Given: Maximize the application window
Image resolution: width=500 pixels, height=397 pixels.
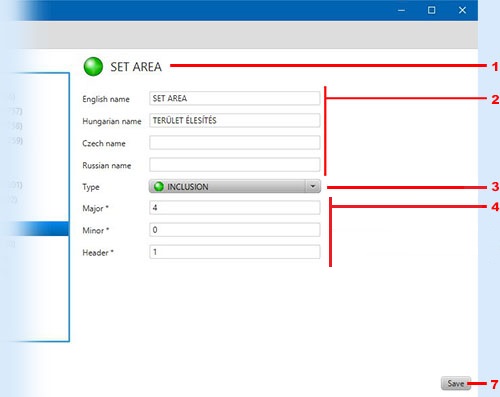Looking at the screenshot, I should click(431, 10).
